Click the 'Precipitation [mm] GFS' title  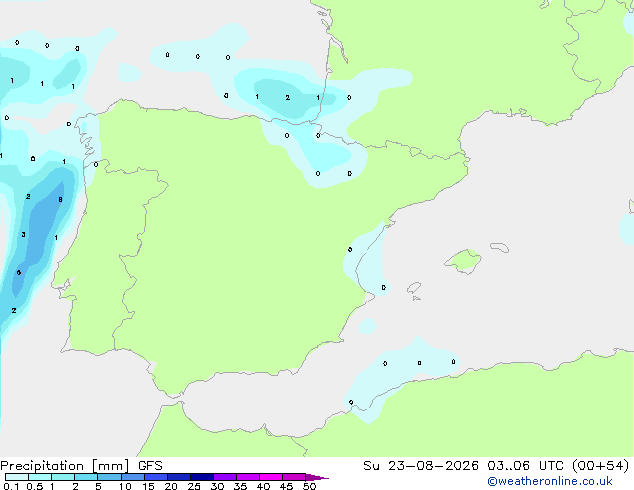(81, 466)
